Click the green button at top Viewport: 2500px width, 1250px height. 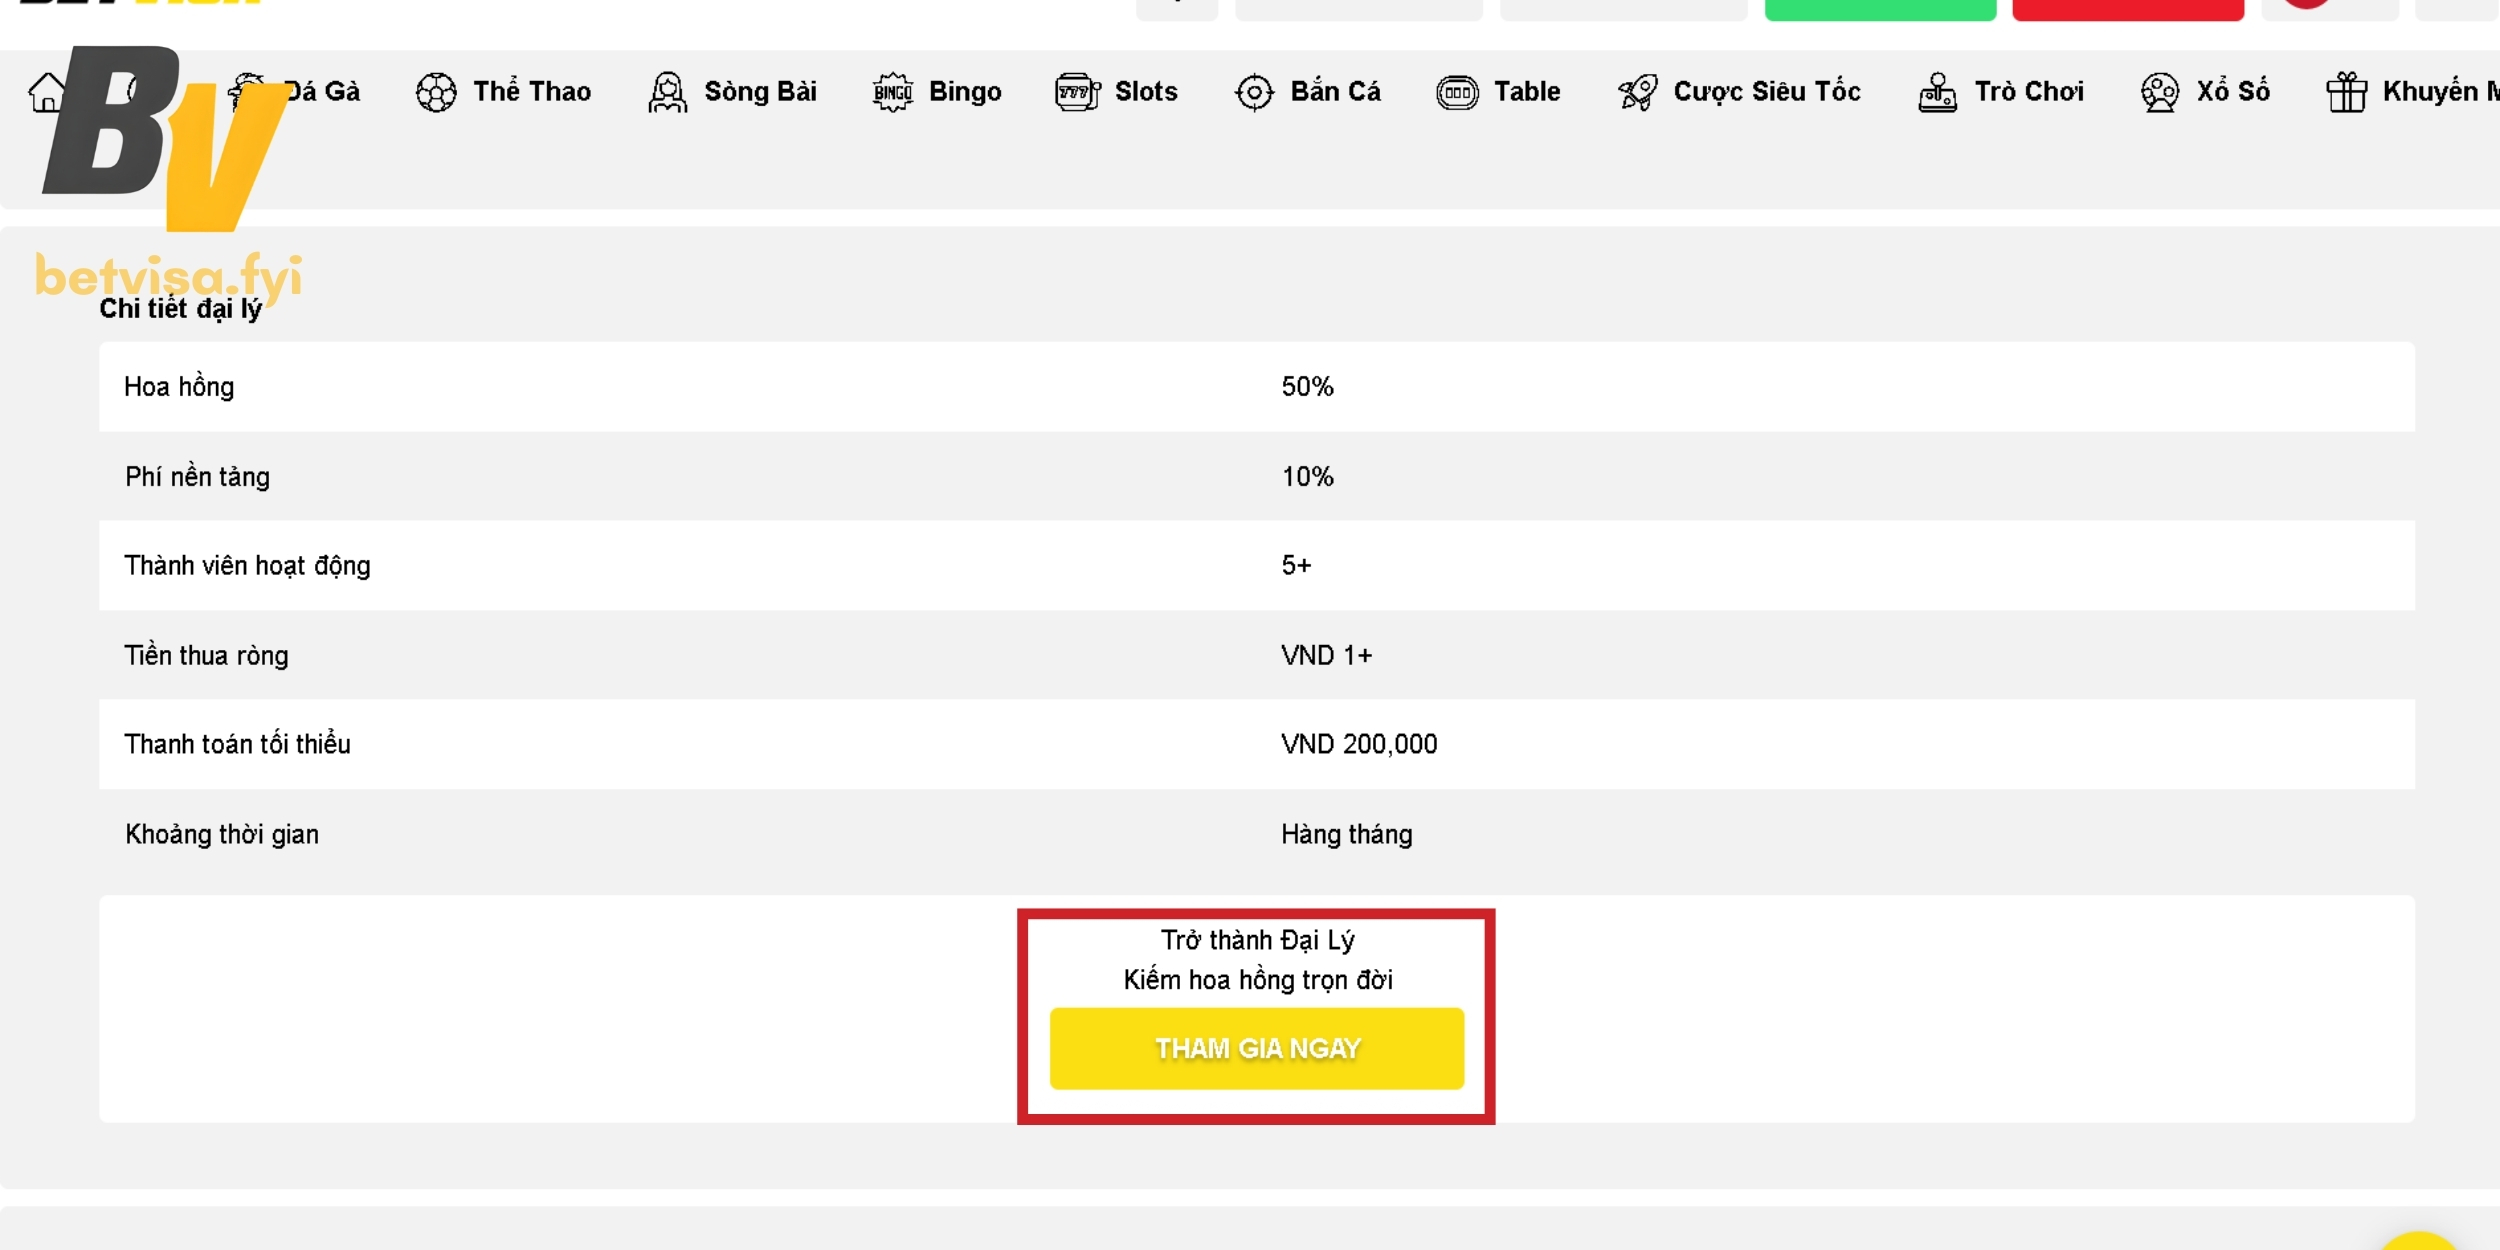(1880, 9)
